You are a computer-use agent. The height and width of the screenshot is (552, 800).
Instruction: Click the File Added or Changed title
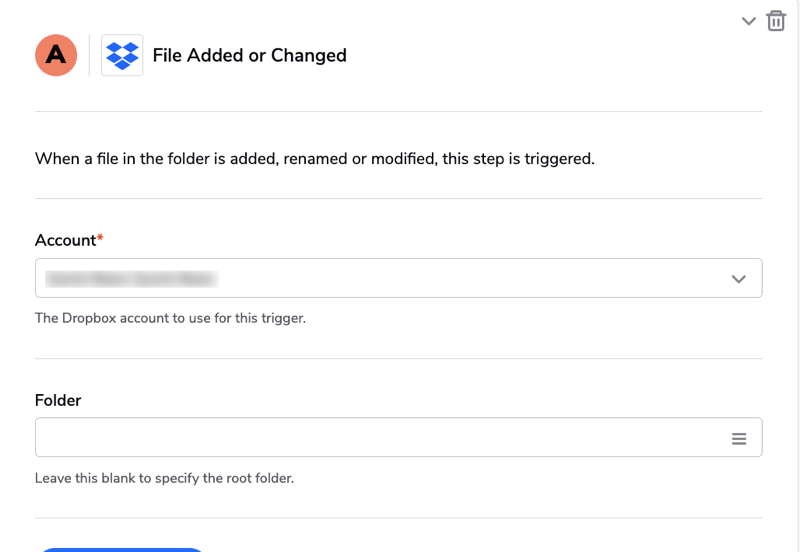(249, 56)
